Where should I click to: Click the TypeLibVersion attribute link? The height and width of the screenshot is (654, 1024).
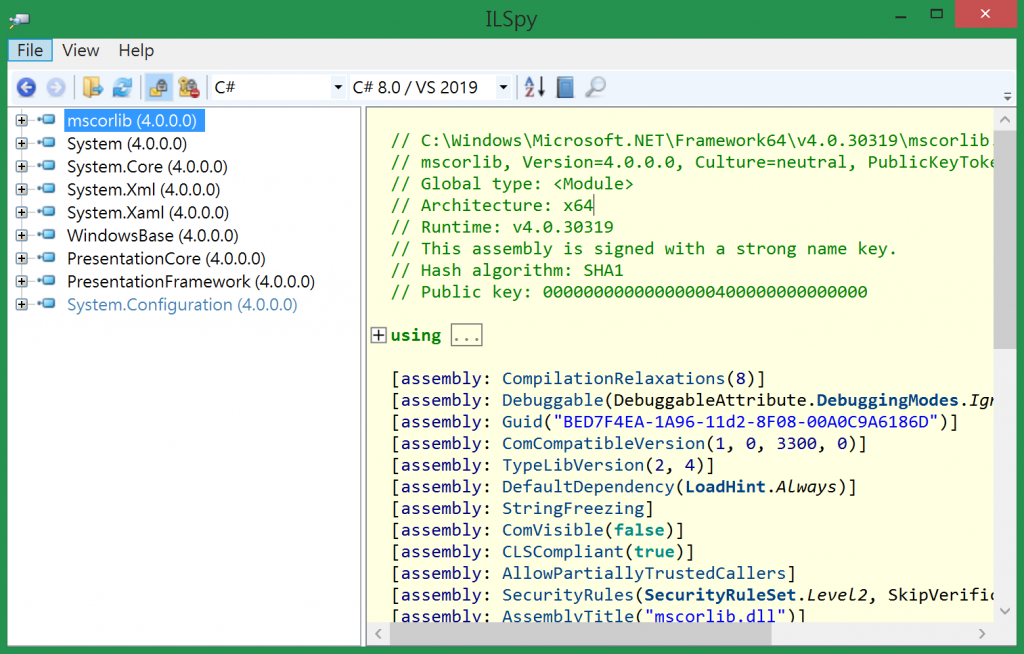(573, 465)
